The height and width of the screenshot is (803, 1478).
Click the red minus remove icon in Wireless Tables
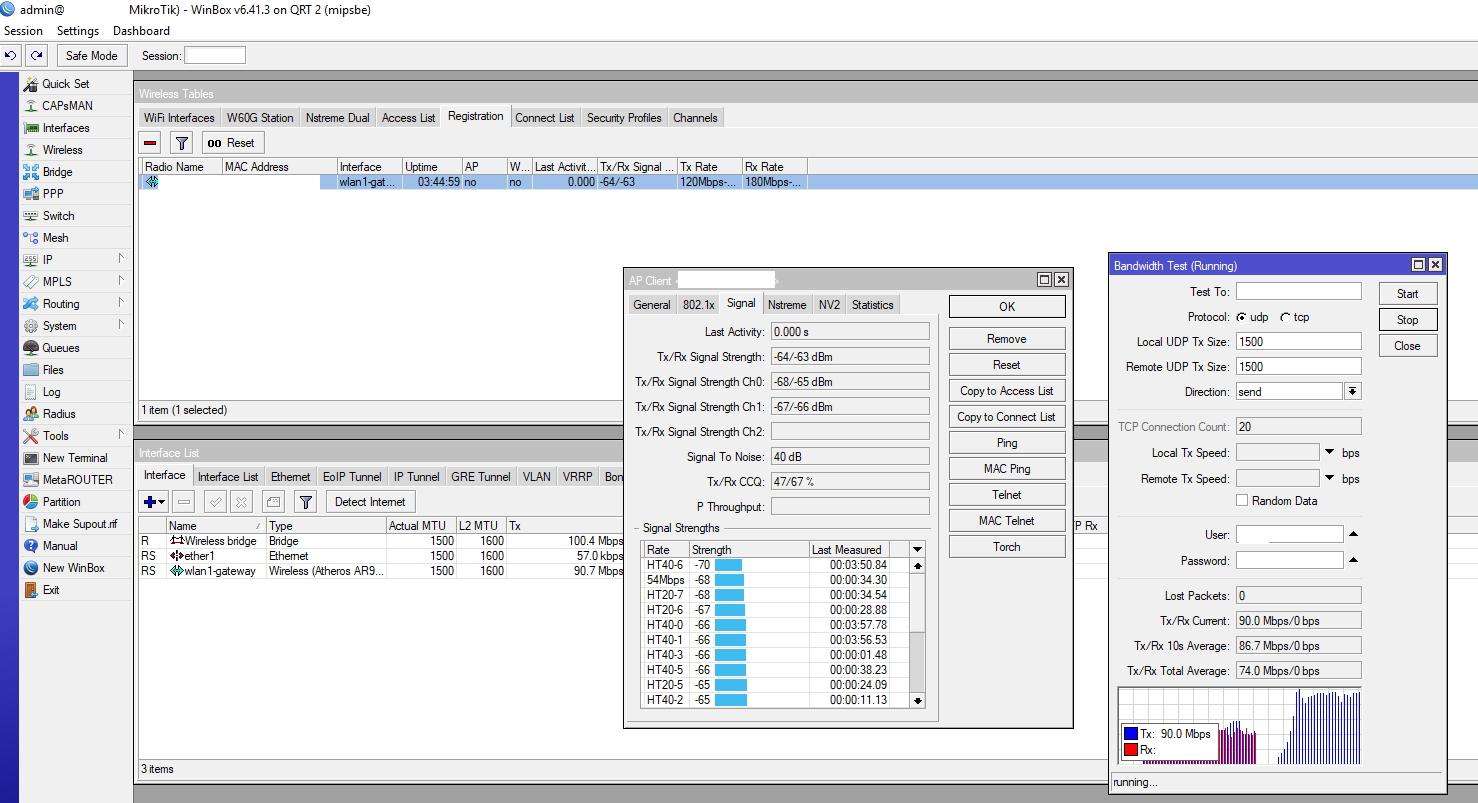(151, 143)
